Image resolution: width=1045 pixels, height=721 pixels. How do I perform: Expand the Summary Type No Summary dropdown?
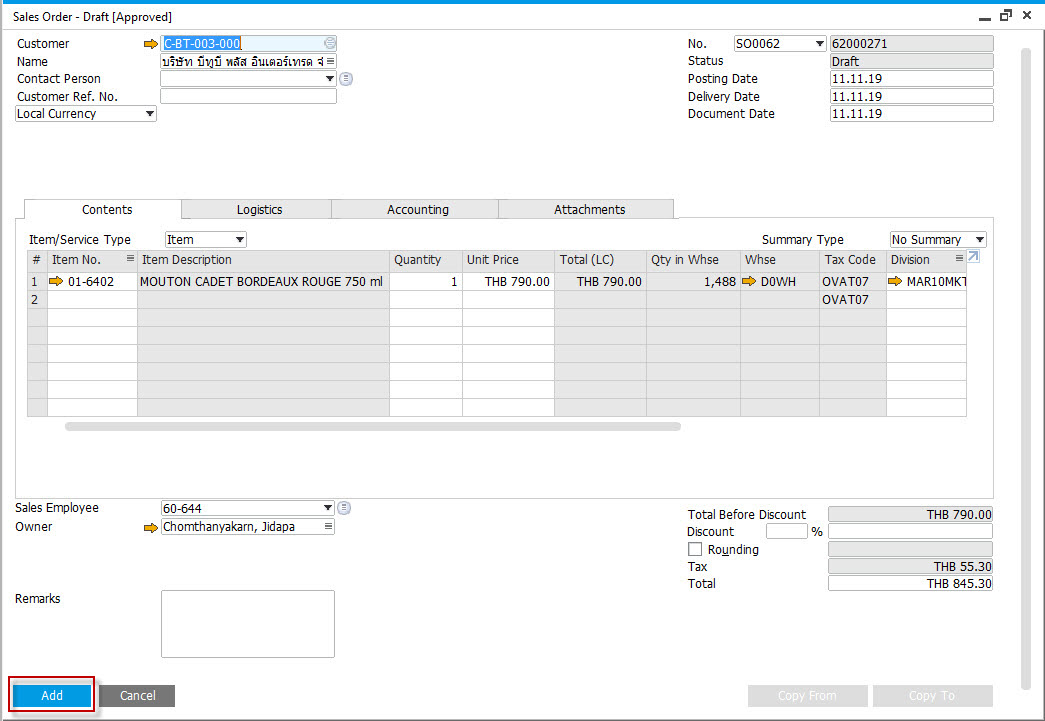click(938, 240)
